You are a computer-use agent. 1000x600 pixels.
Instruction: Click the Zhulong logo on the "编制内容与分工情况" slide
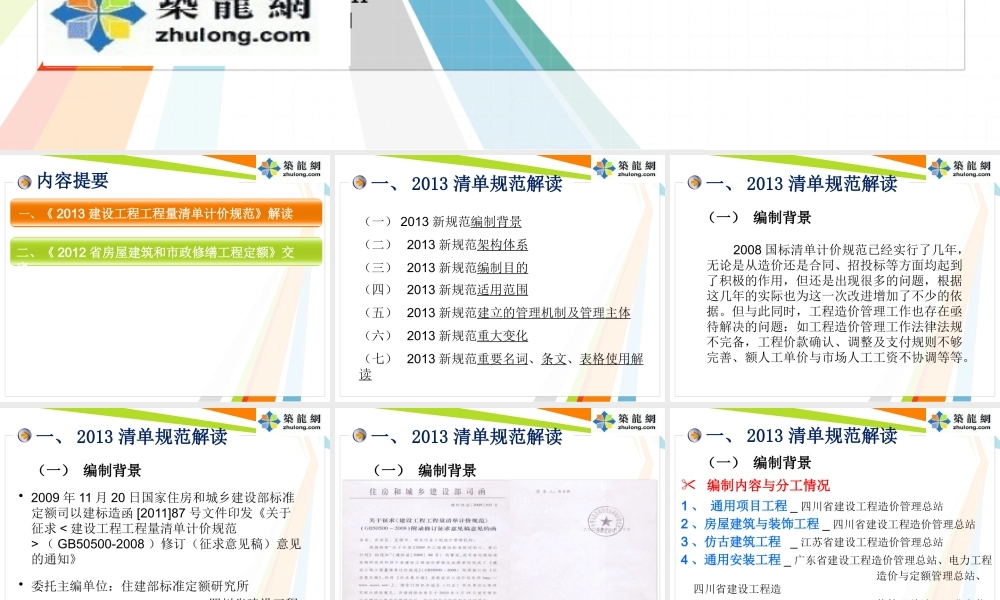tap(959, 421)
